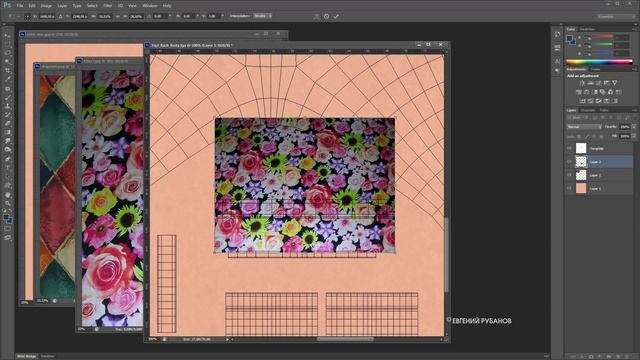The width and height of the screenshot is (640, 360).
Task: Select the Eyedropper tool
Action: (x=7, y=80)
